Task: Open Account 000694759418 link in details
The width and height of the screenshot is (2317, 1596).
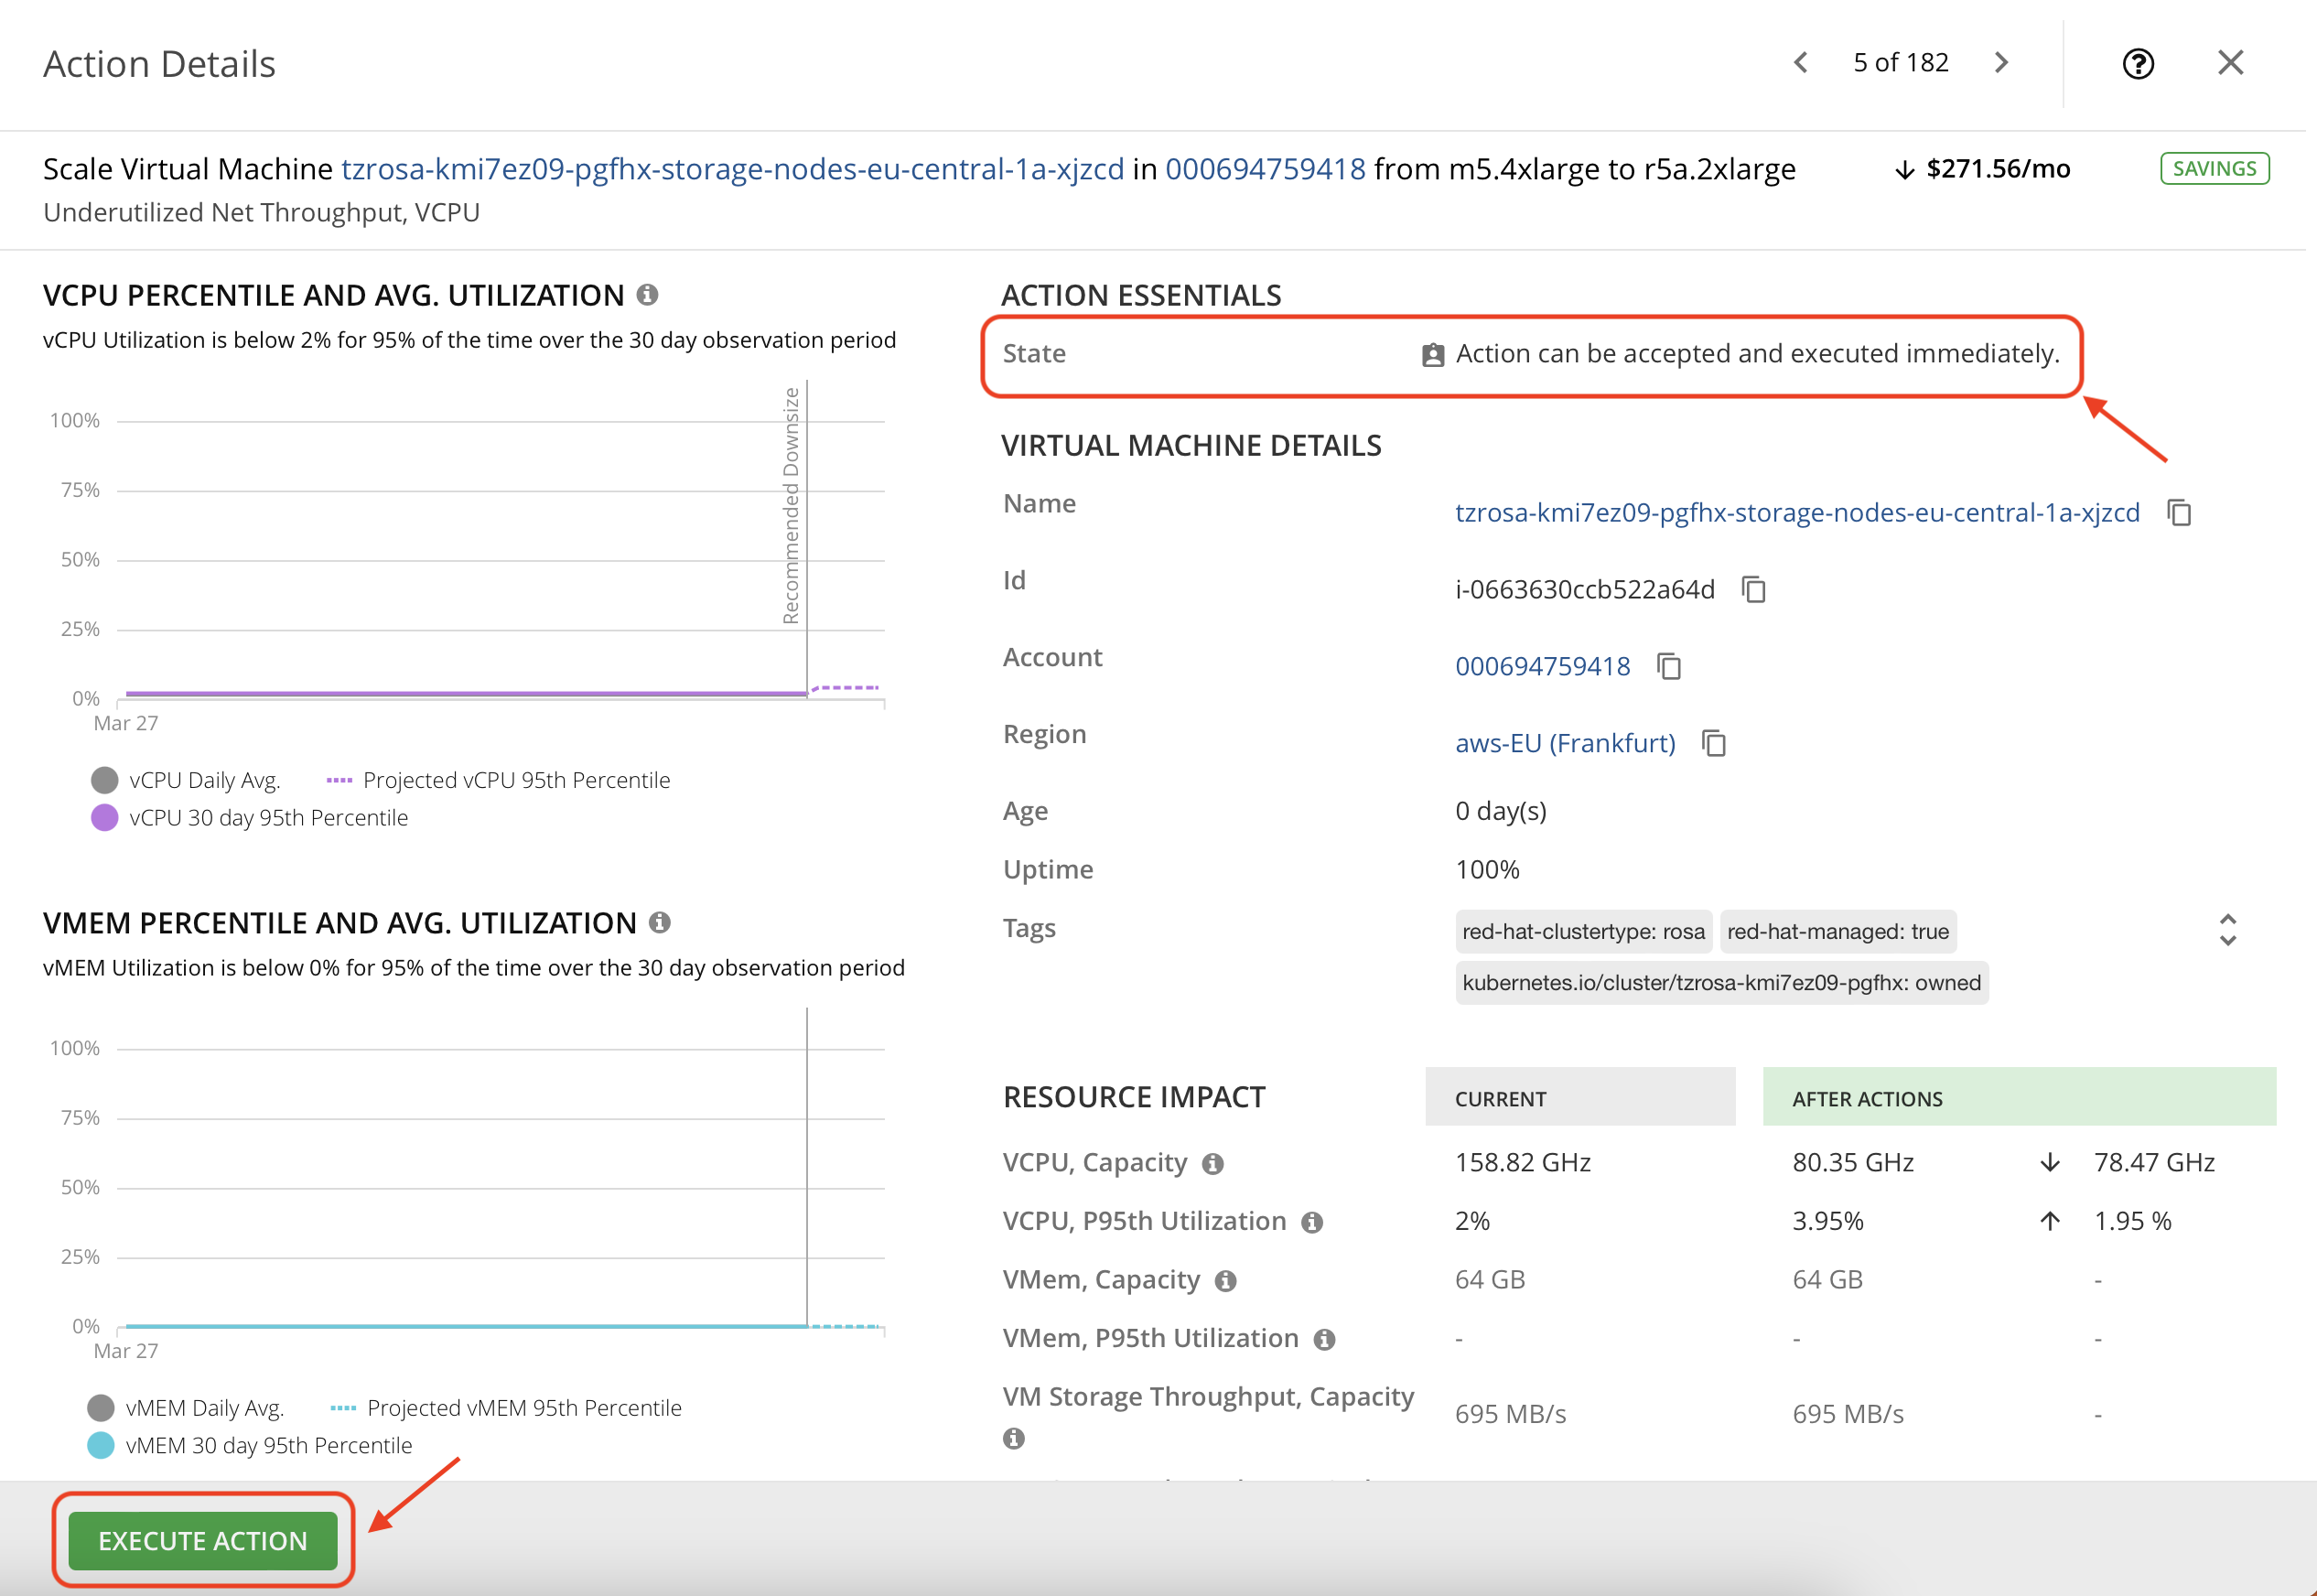Action: (1542, 667)
